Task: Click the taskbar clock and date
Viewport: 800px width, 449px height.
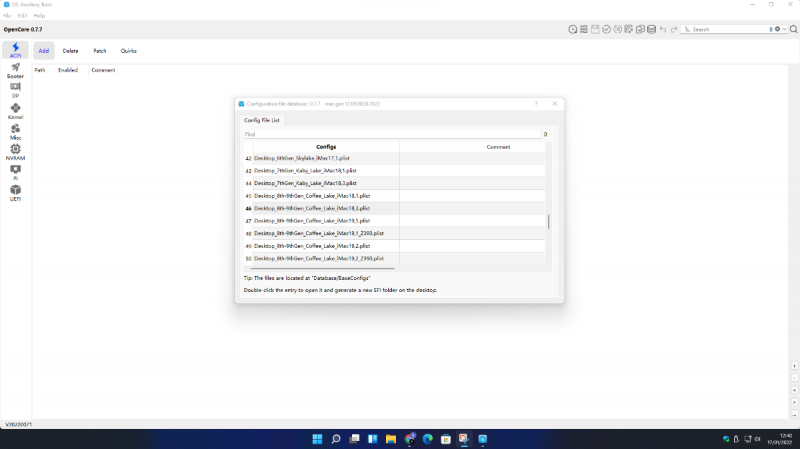Action: click(x=781, y=439)
